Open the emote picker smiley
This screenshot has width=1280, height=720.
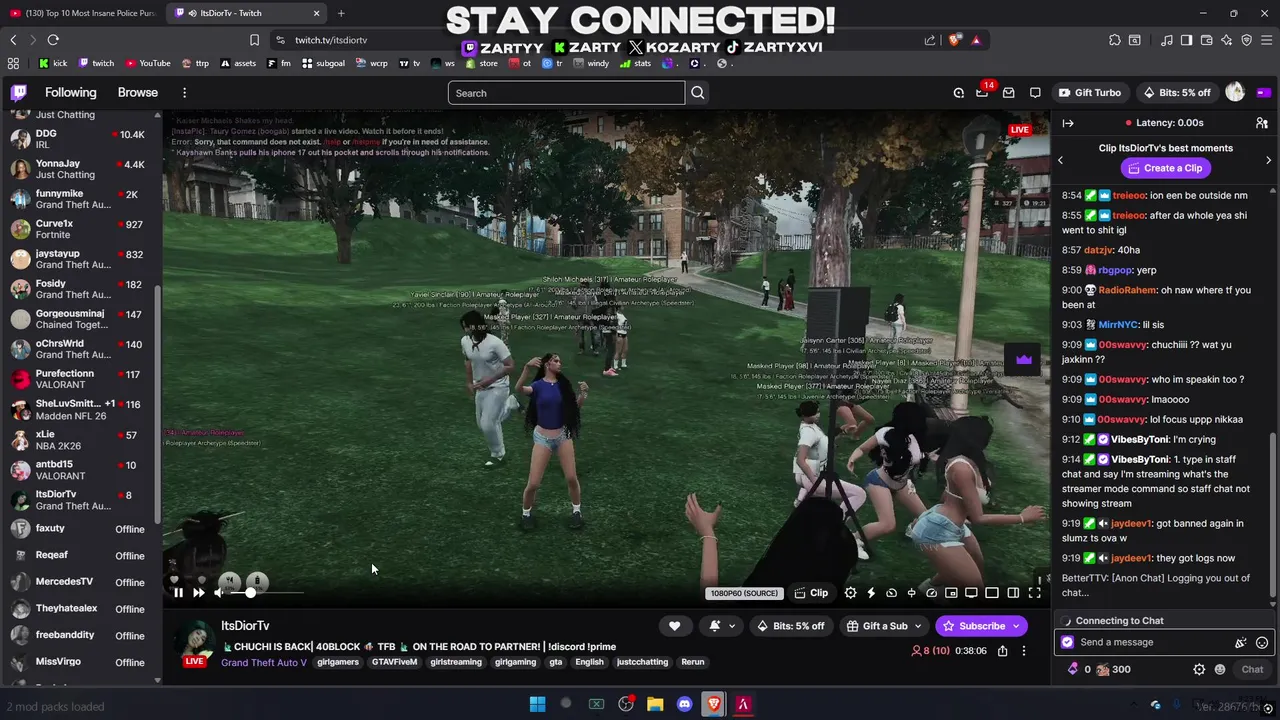[1262, 643]
